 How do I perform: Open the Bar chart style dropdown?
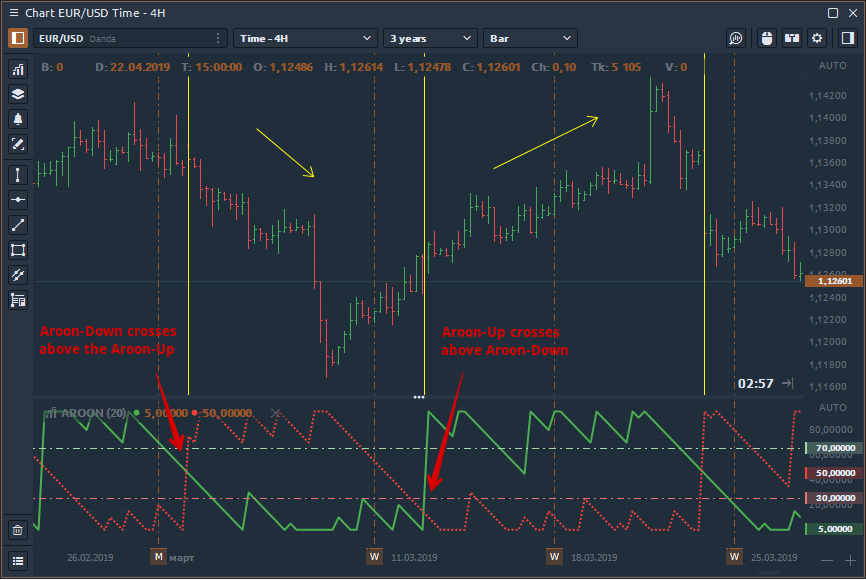point(530,38)
